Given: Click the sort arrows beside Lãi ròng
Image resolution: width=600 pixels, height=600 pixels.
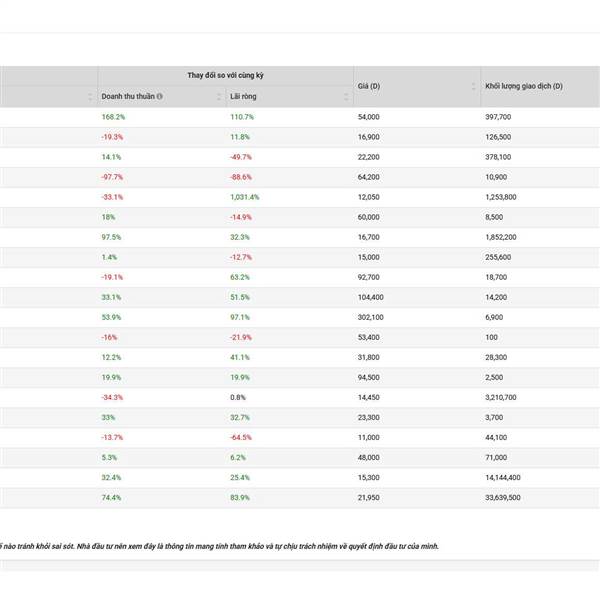Looking at the screenshot, I should 346,97.
